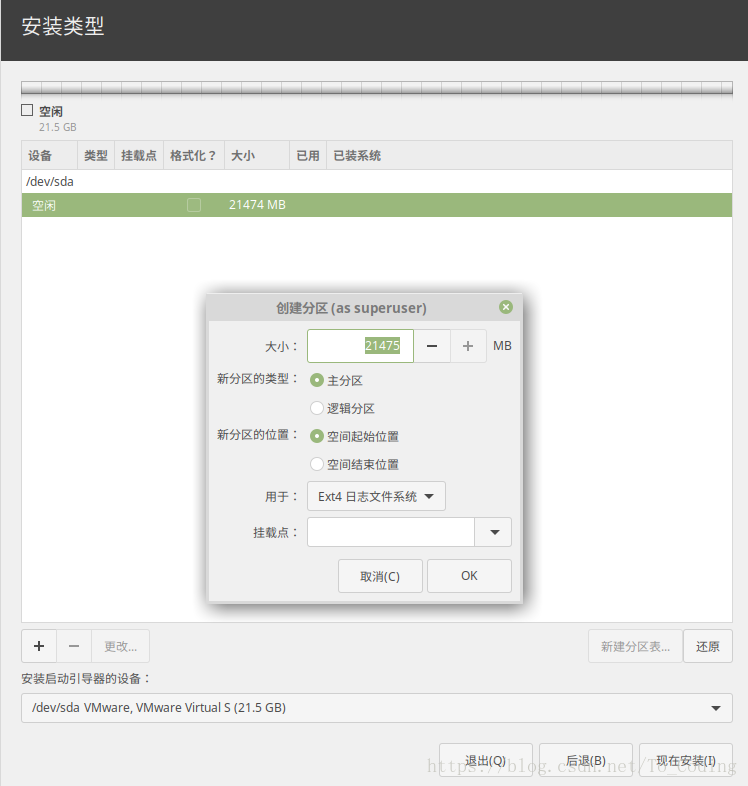
Task: Revert changes with 还原 button
Action: (x=707, y=647)
